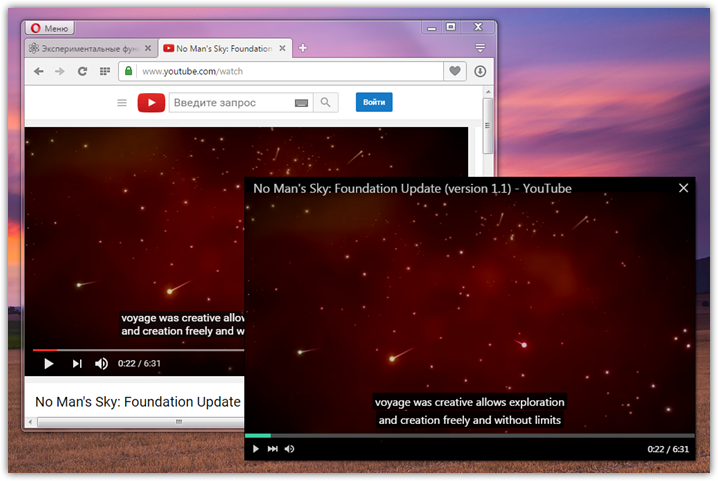The height and width of the screenshot is (481, 718).
Task: Open the Speed Dial grid icon
Action: (105, 71)
